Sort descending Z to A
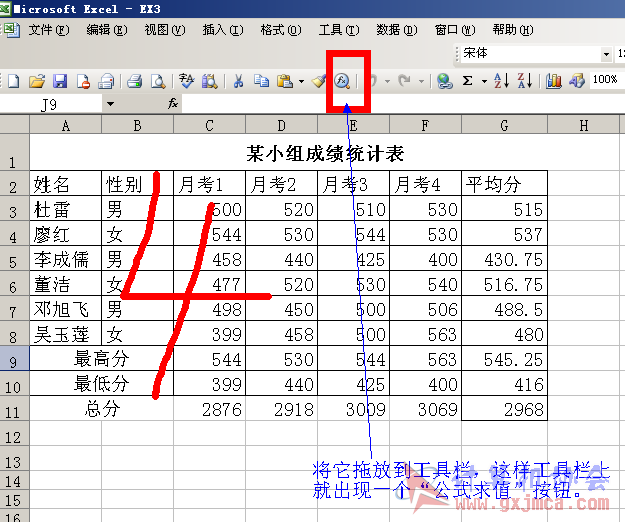The image size is (625, 522). [x=525, y=81]
